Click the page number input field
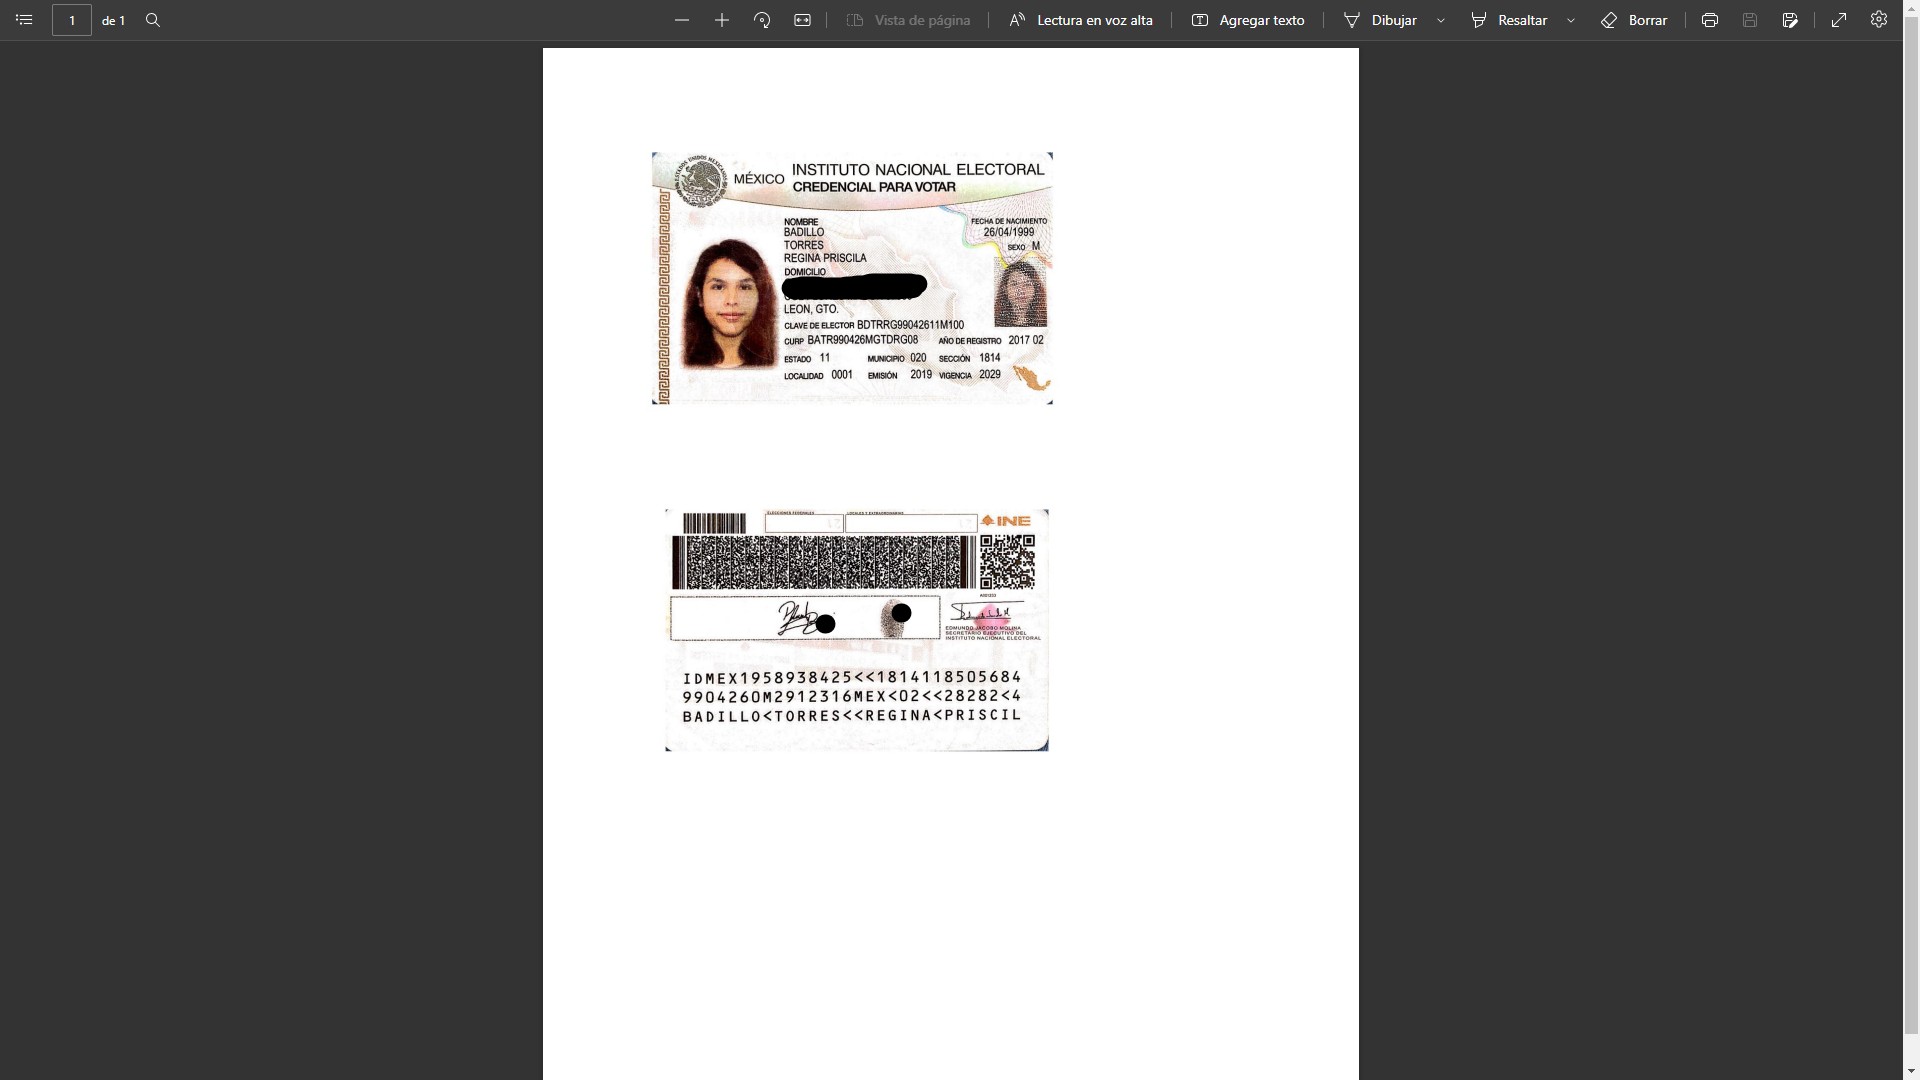Viewport: 1920px width, 1080px height. click(x=72, y=20)
